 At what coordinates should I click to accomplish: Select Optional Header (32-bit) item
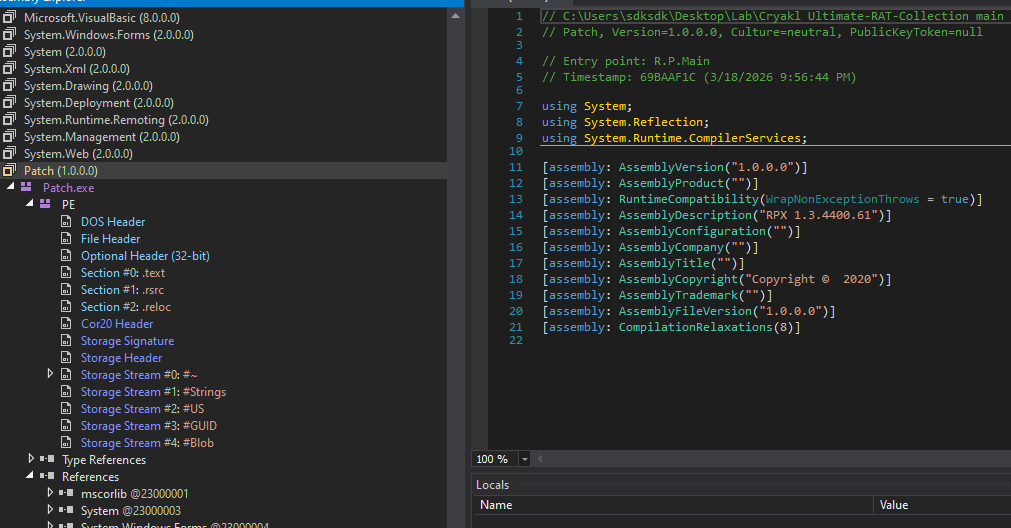click(145, 256)
